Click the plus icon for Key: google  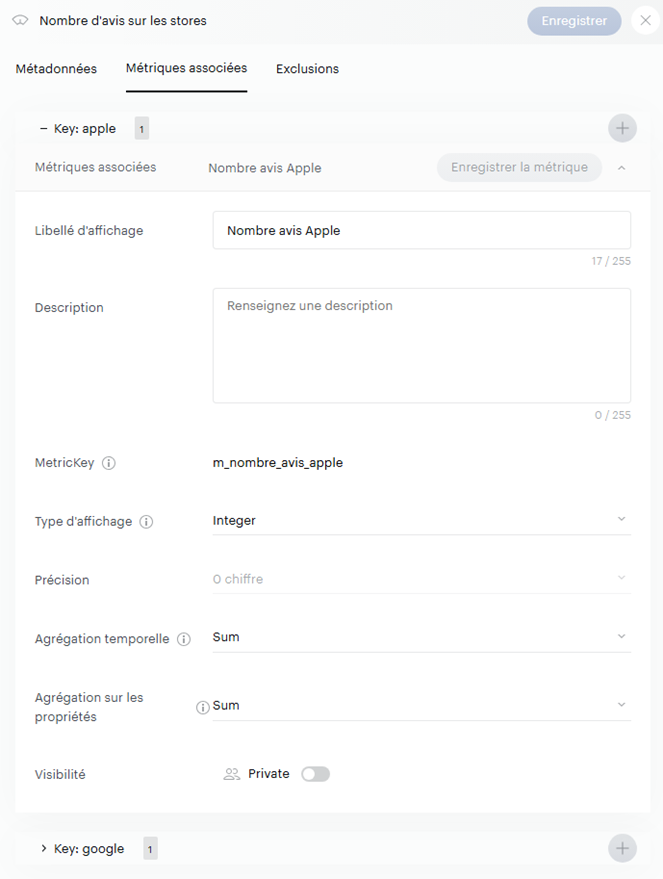pos(622,849)
